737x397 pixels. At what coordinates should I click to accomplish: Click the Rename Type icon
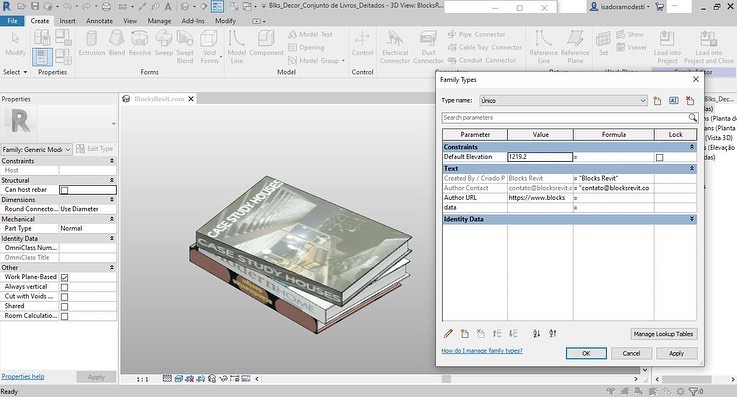[x=674, y=101]
